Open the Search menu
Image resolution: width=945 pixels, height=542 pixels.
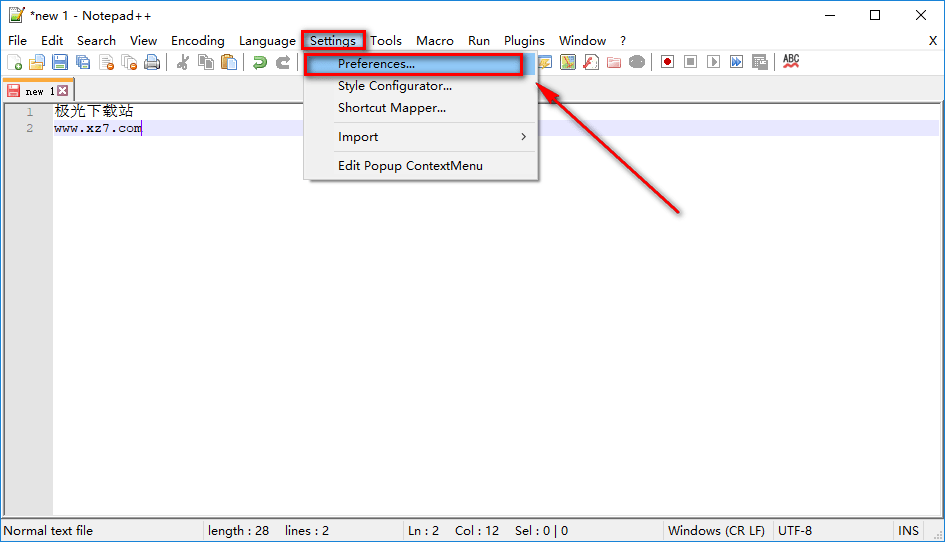pos(96,41)
